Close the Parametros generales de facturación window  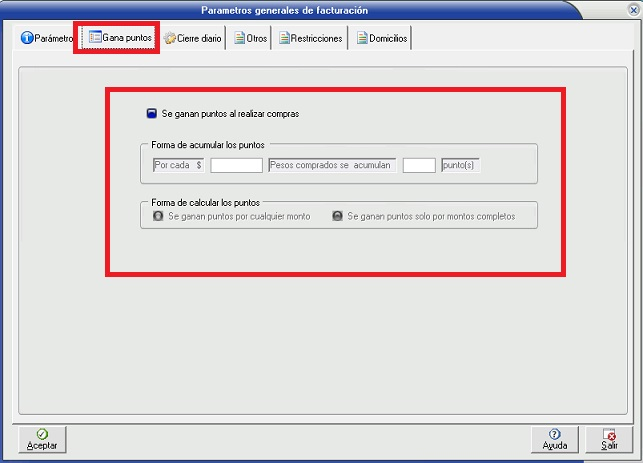(x=632, y=10)
